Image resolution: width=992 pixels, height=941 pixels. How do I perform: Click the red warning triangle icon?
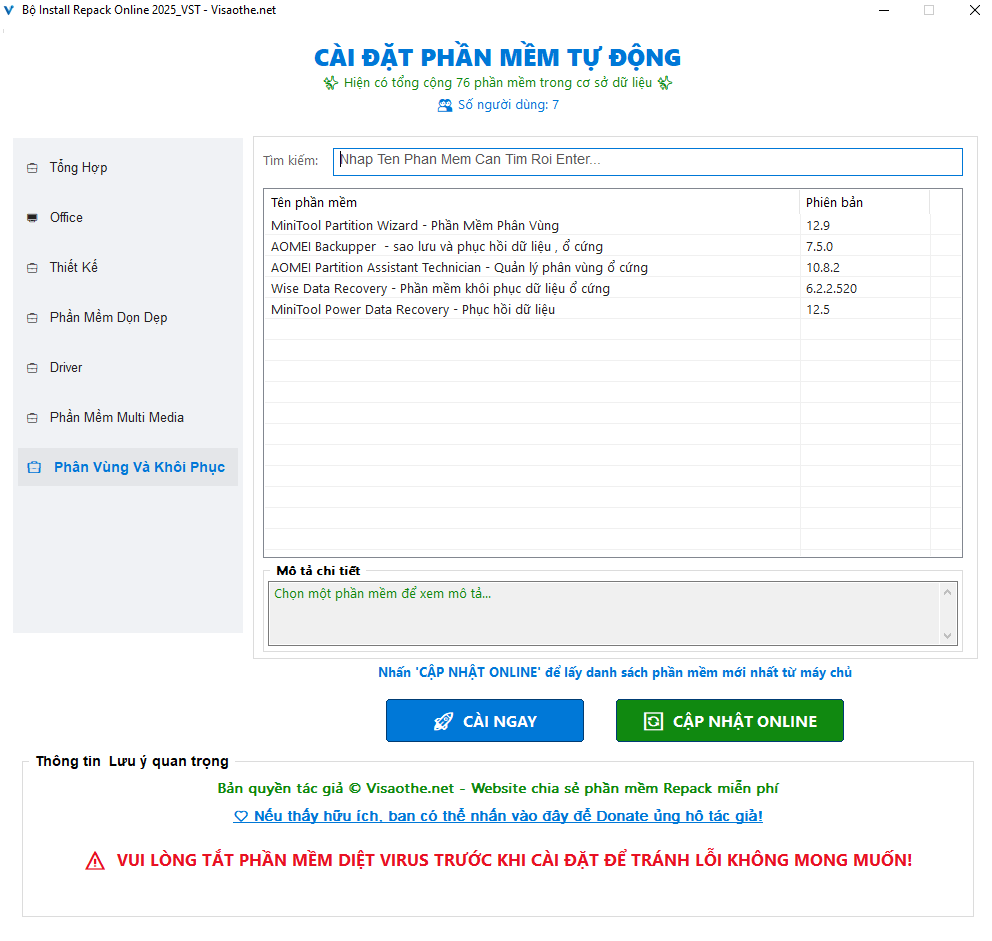(x=95, y=861)
